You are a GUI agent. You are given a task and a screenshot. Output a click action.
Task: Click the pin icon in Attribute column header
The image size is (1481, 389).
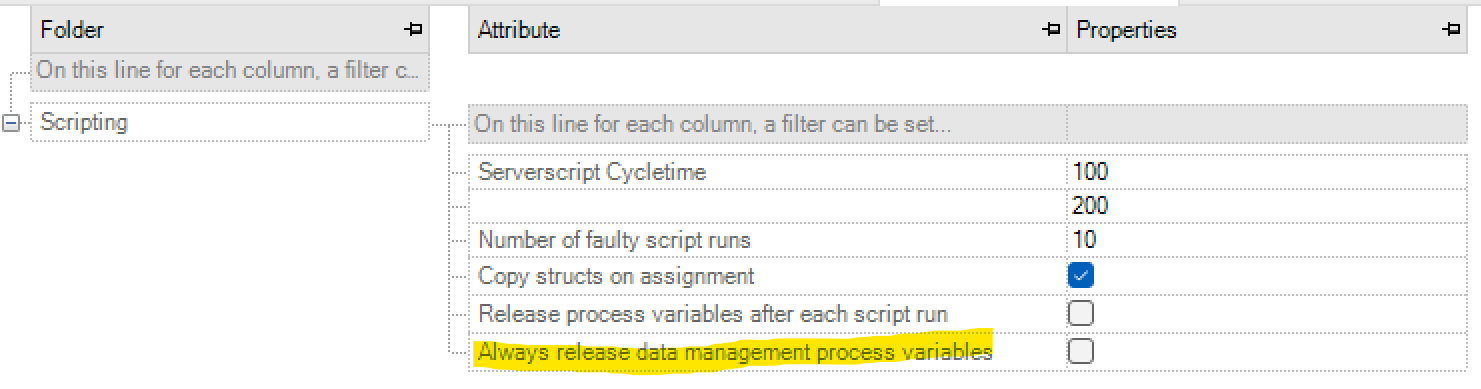[1050, 31]
